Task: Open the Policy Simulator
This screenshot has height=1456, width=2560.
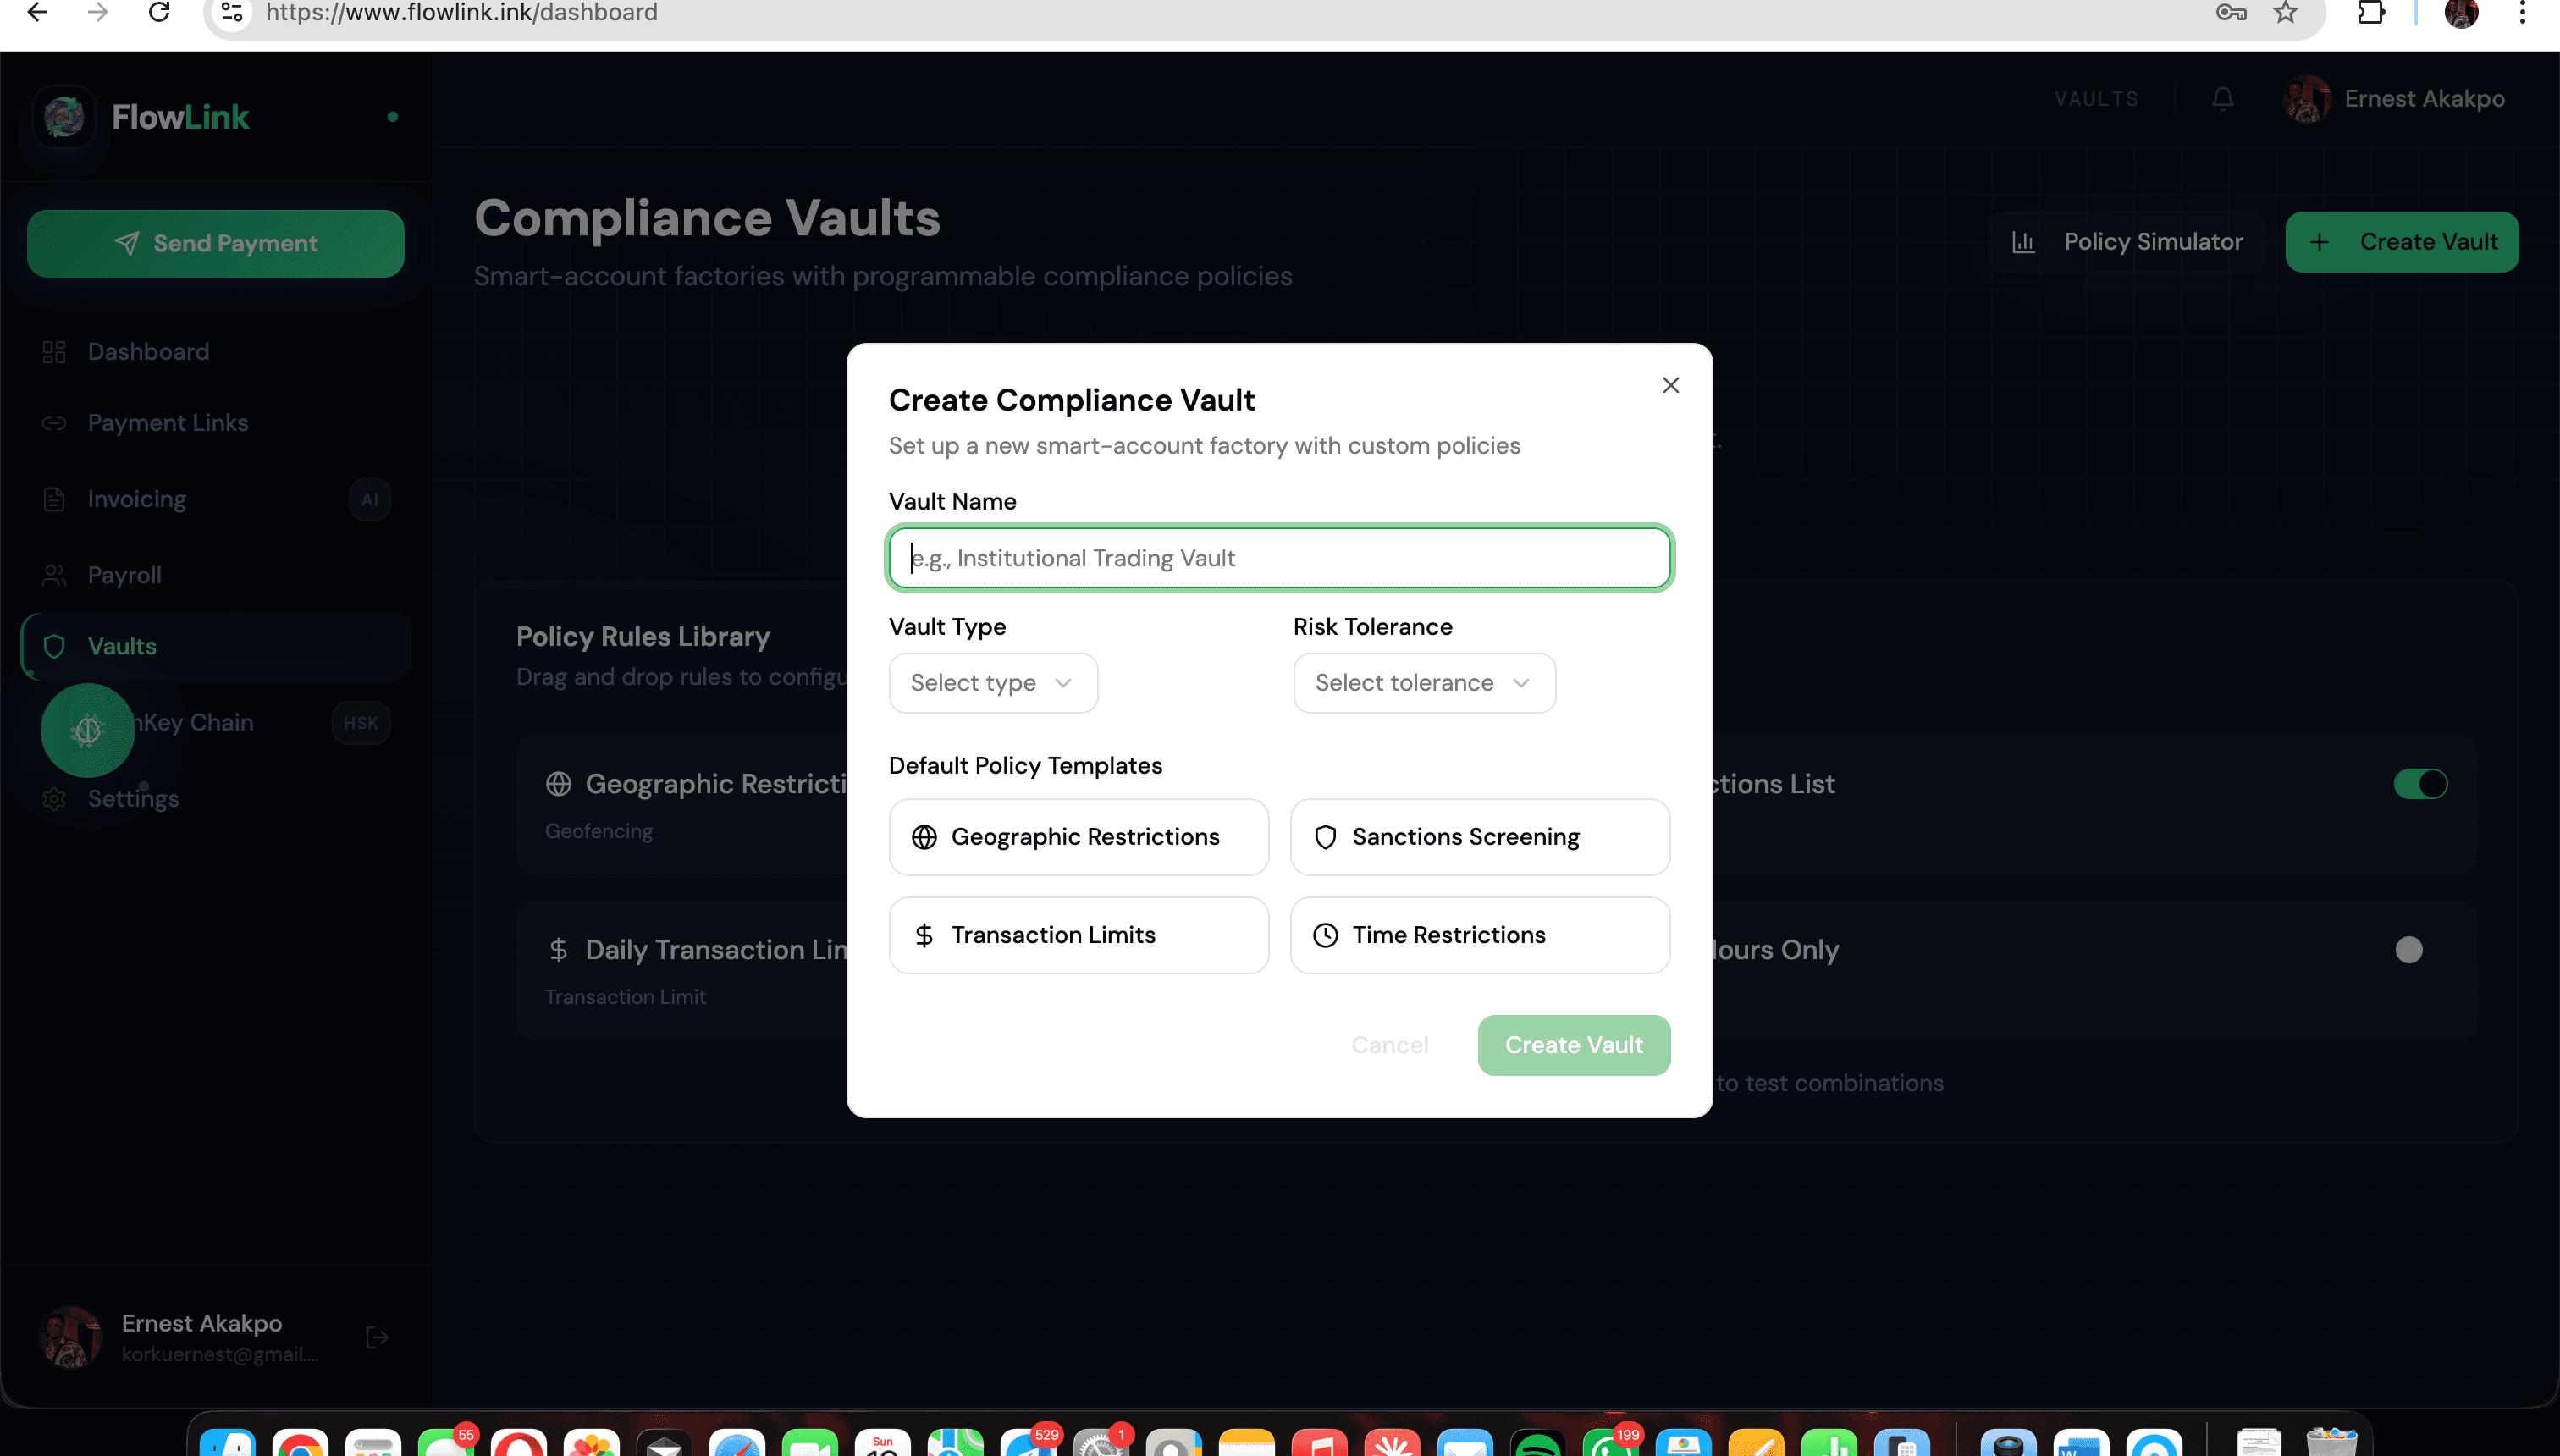Action: (x=2127, y=242)
